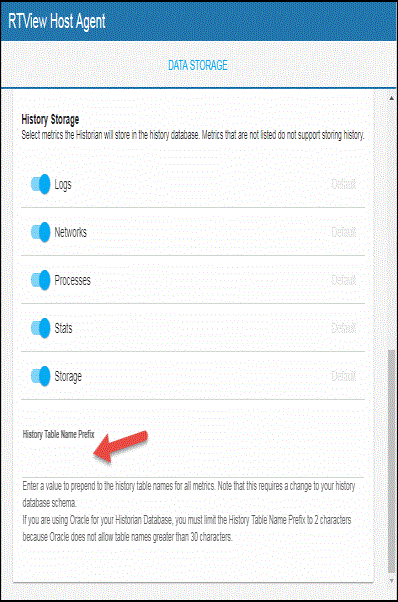Click Default on the Stats row
The width and height of the screenshot is (398, 602).
(x=344, y=328)
